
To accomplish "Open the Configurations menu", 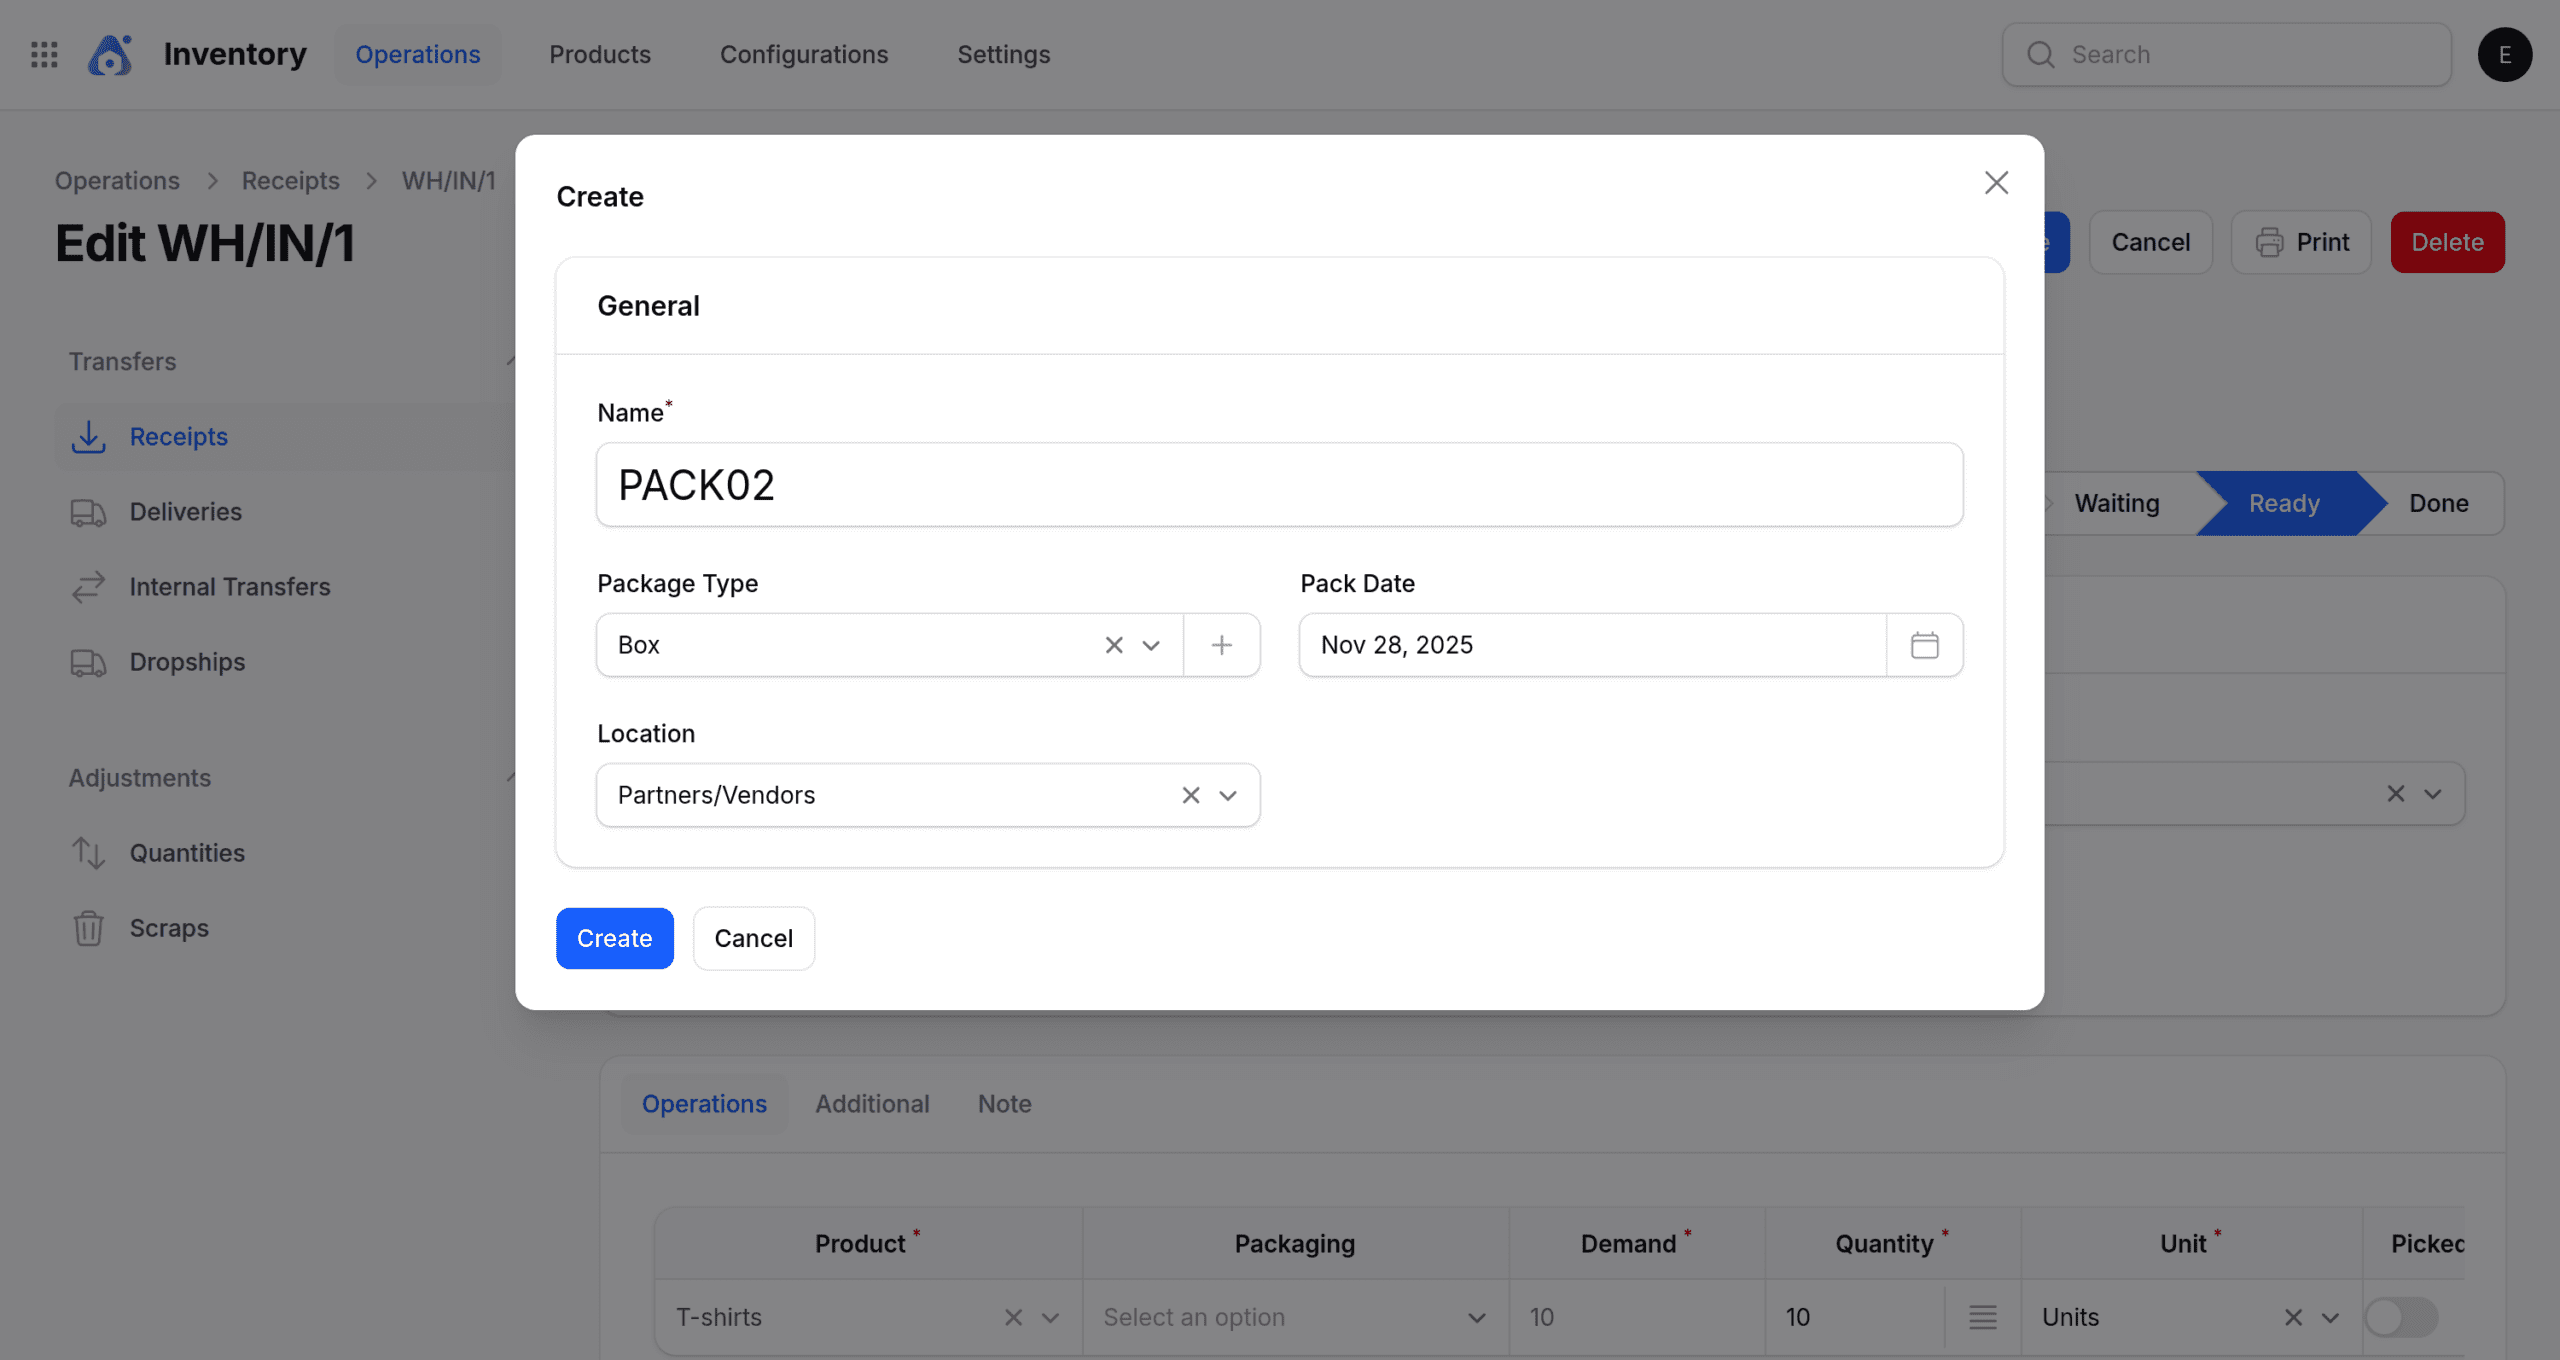I will [x=804, y=54].
